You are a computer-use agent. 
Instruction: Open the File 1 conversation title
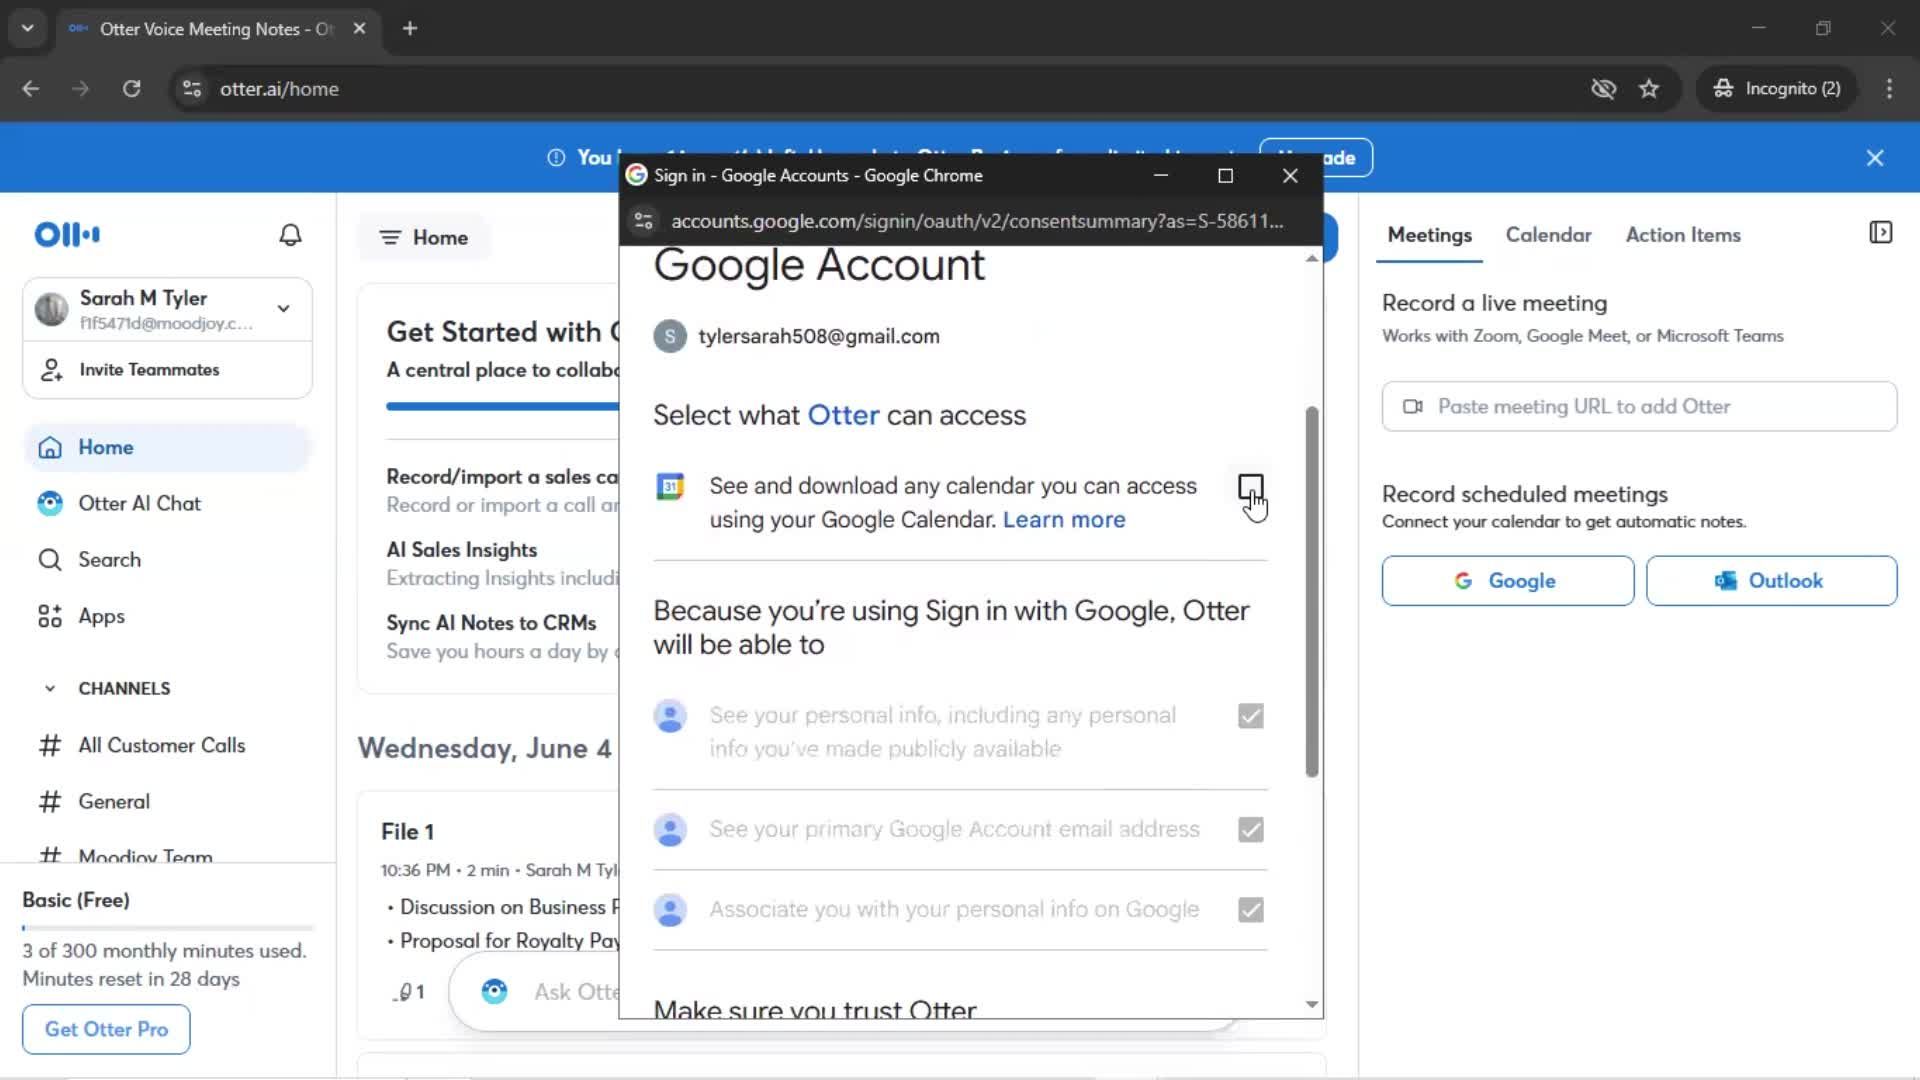tap(407, 832)
